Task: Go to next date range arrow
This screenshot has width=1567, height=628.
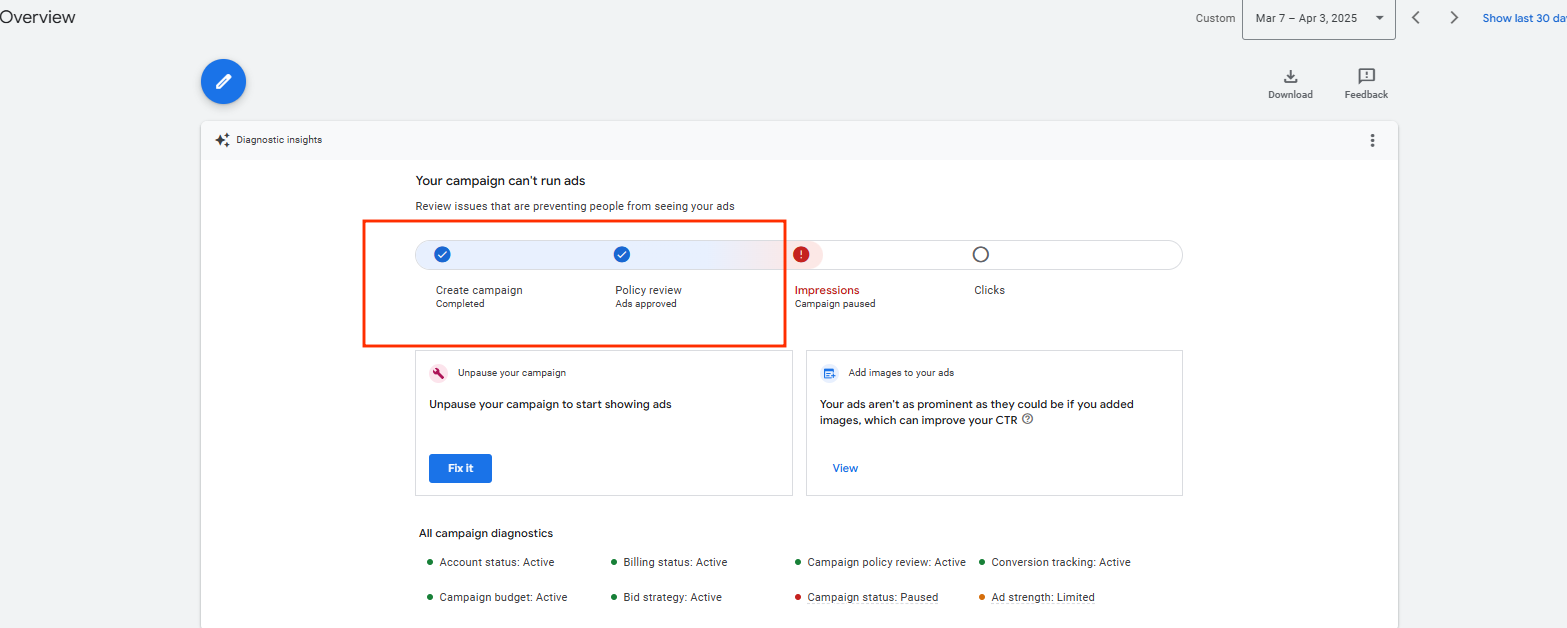Action: 1454,18
